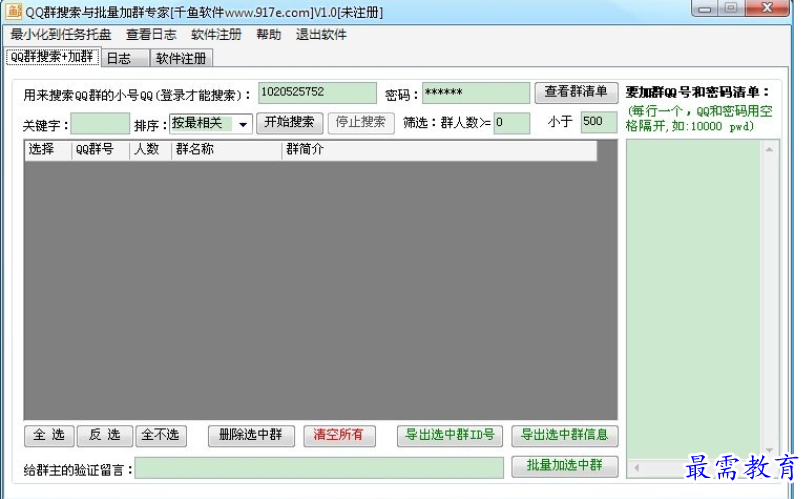The height and width of the screenshot is (499, 807).
Task: Click the QQ number field showing 1020525752
Action: tap(317, 93)
